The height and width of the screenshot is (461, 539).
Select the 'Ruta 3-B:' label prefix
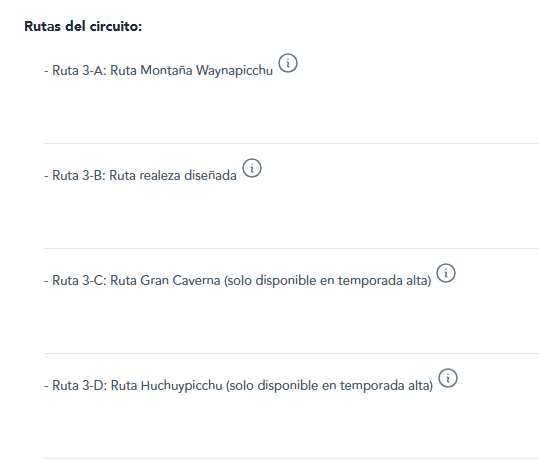tap(79, 175)
